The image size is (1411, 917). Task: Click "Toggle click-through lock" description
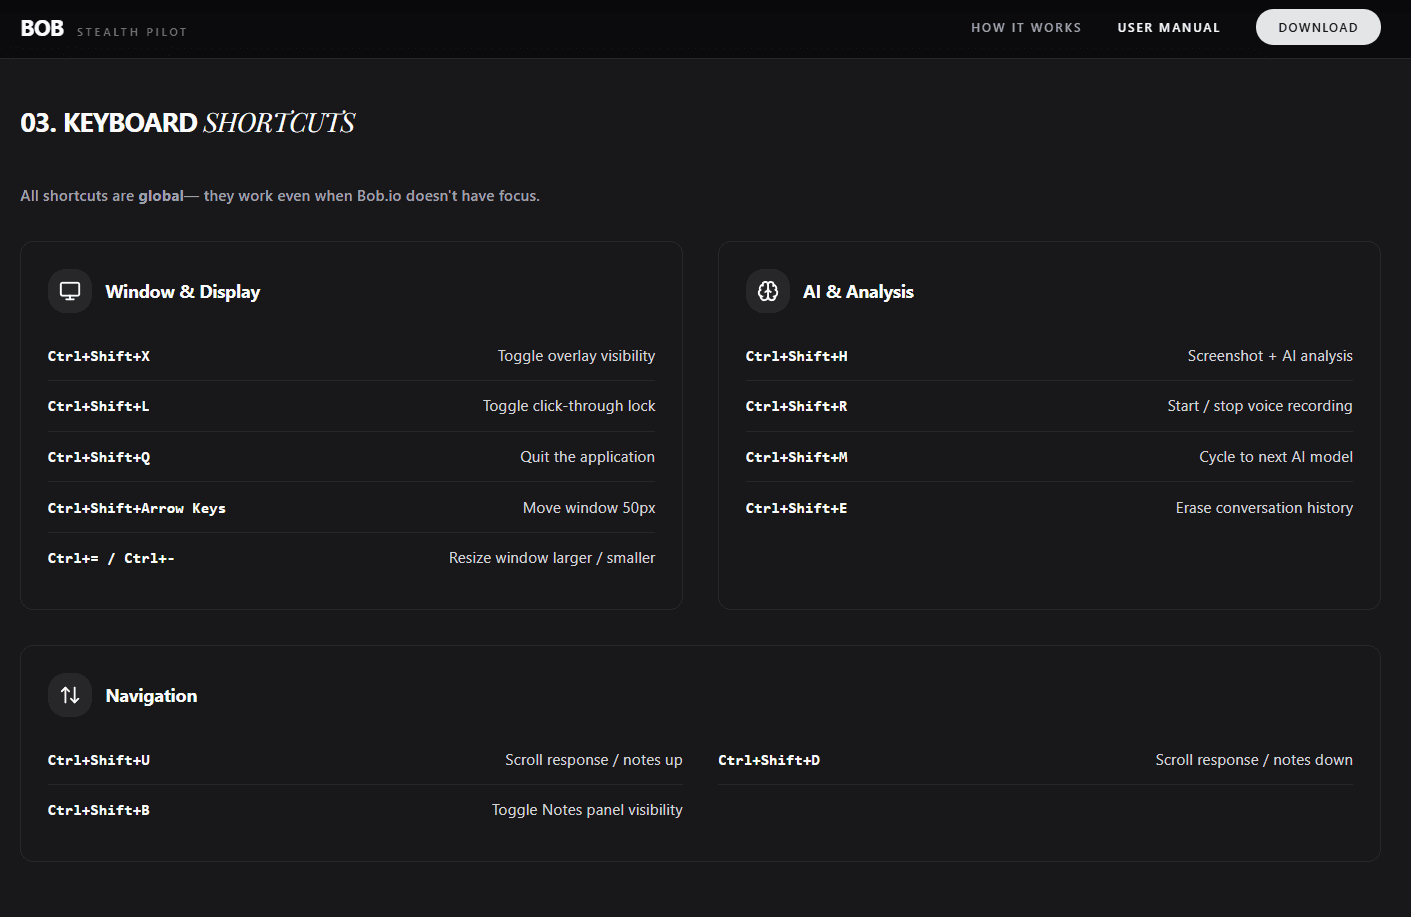569,406
